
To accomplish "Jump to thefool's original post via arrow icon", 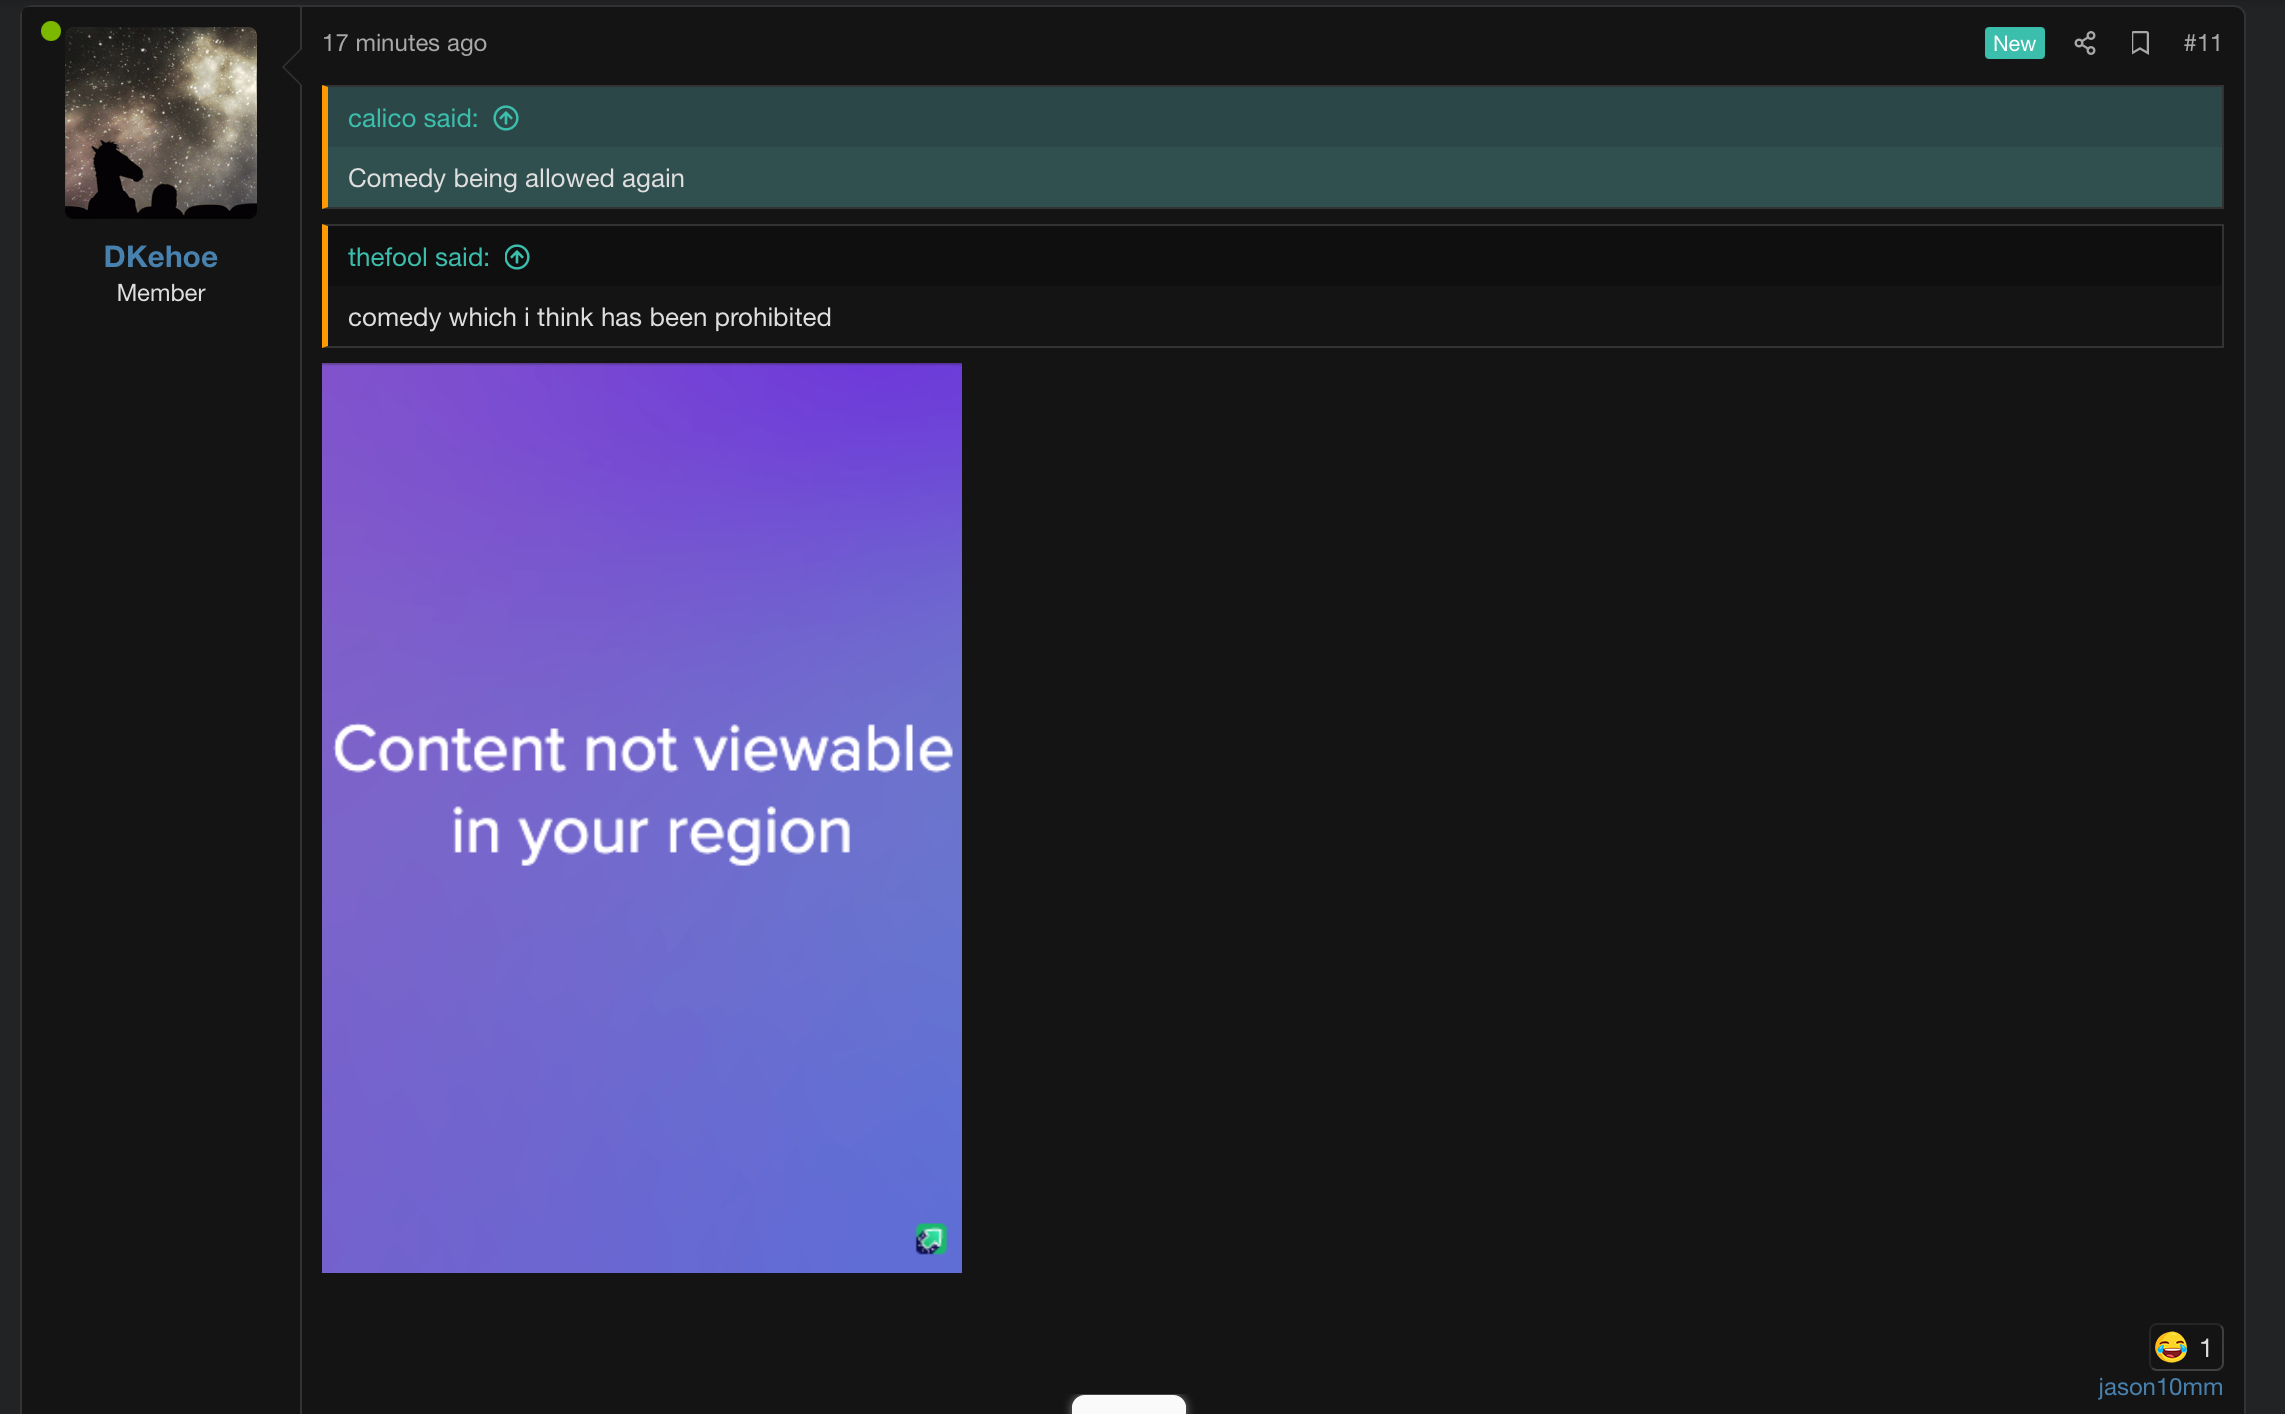I will (517, 257).
